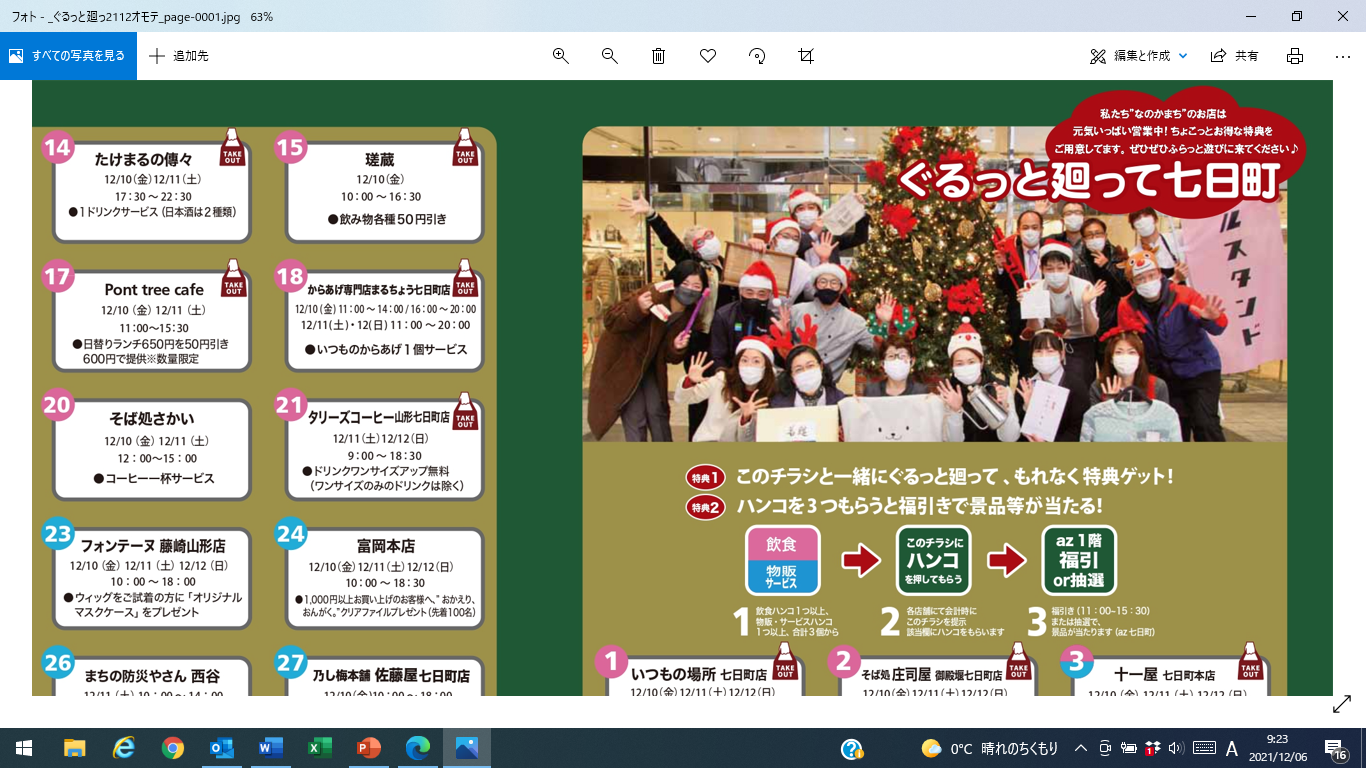Viewport: 1366px width, 768px height.
Task: Open the 共有 share option
Action: point(1235,56)
